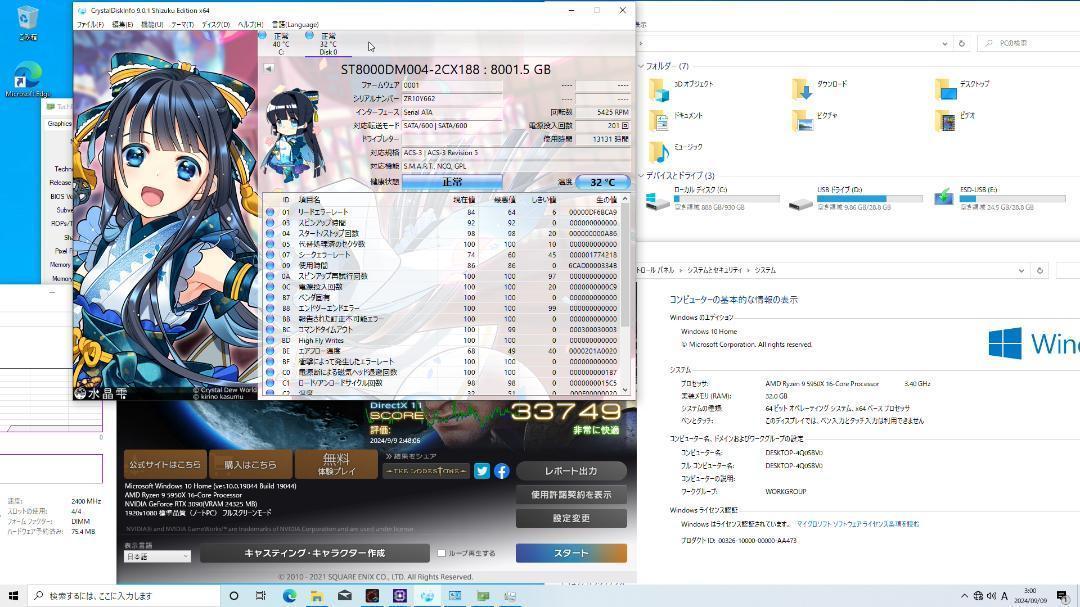Open the ダウンロード folder icon
1080x607 pixels.
coord(802,90)
